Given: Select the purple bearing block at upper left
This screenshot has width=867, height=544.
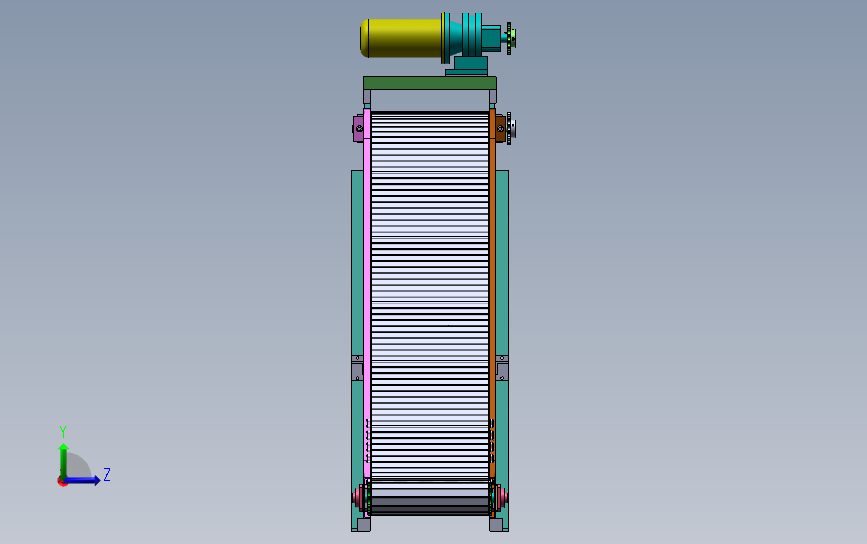Looking at the screenshot, I should 358,128.
